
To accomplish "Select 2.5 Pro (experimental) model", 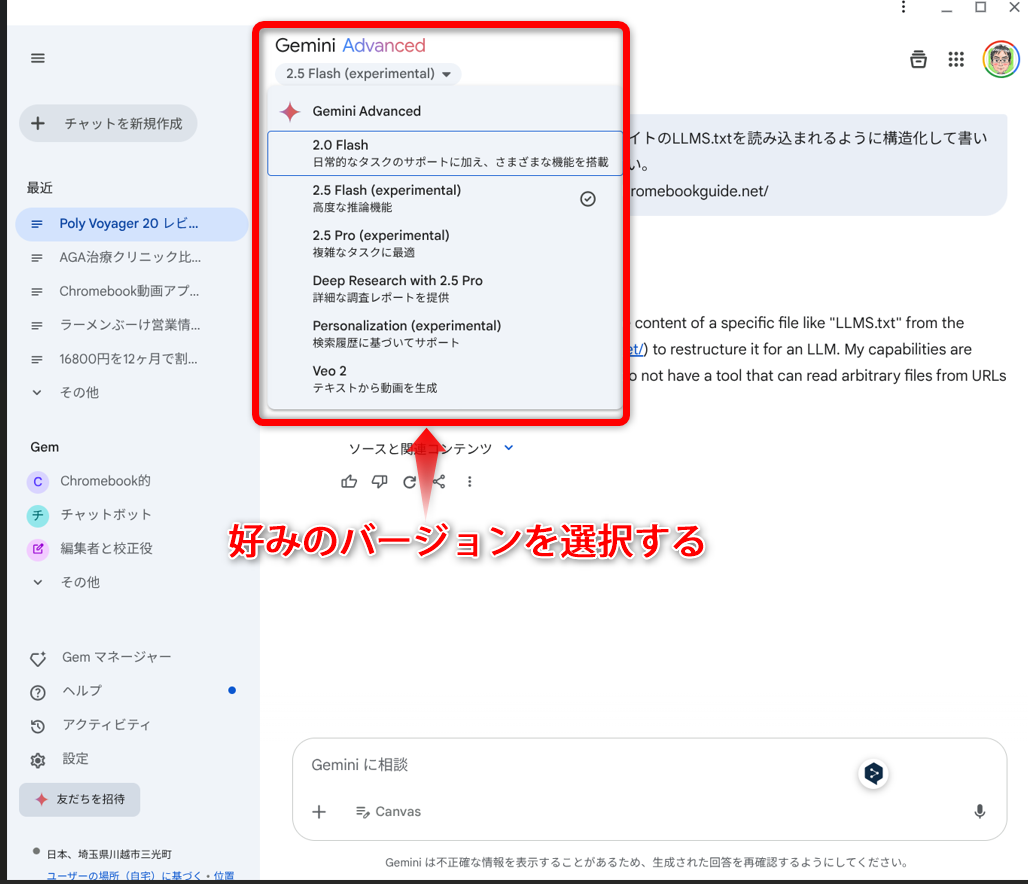I will (445, 244).
